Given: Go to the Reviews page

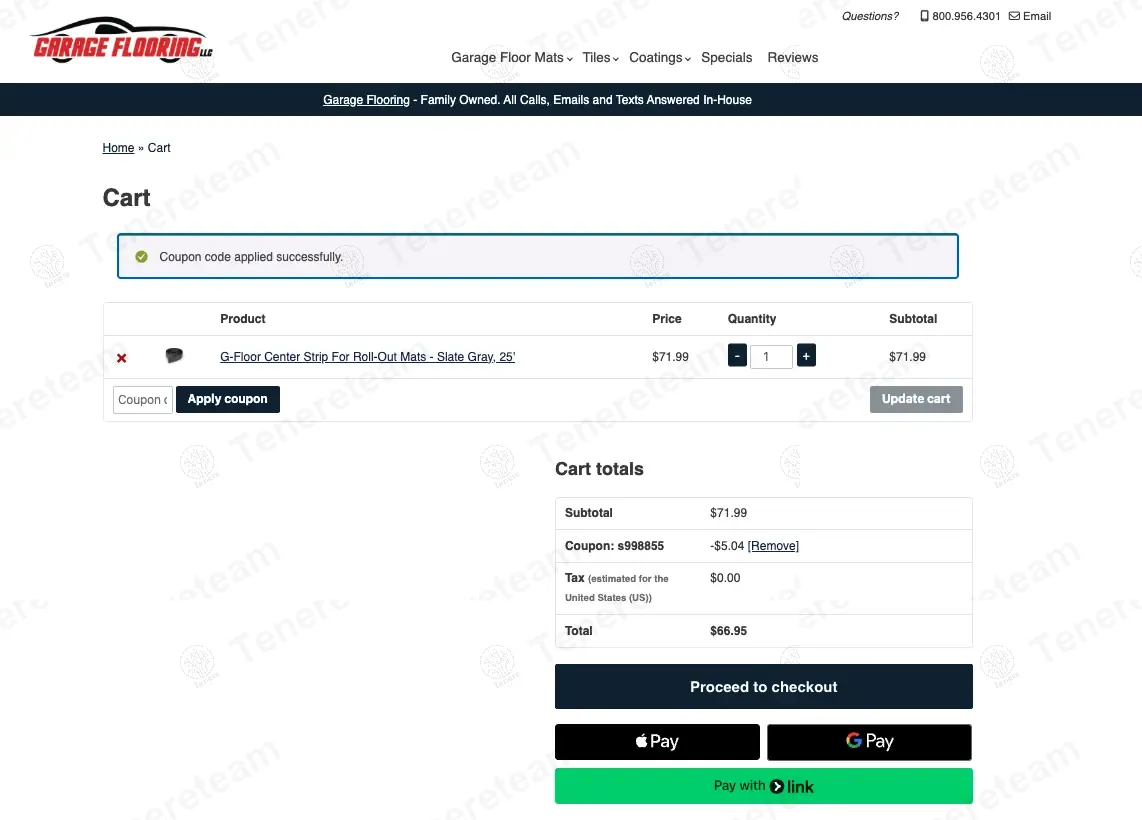Looking at the screenshot, I should click(x=792, y=58).
